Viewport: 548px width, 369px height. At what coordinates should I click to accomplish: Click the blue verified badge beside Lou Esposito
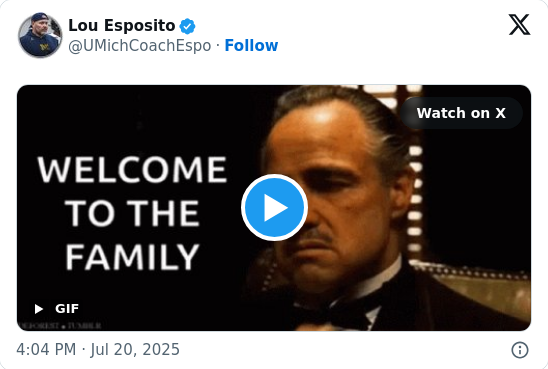click(x=187, y=26)
